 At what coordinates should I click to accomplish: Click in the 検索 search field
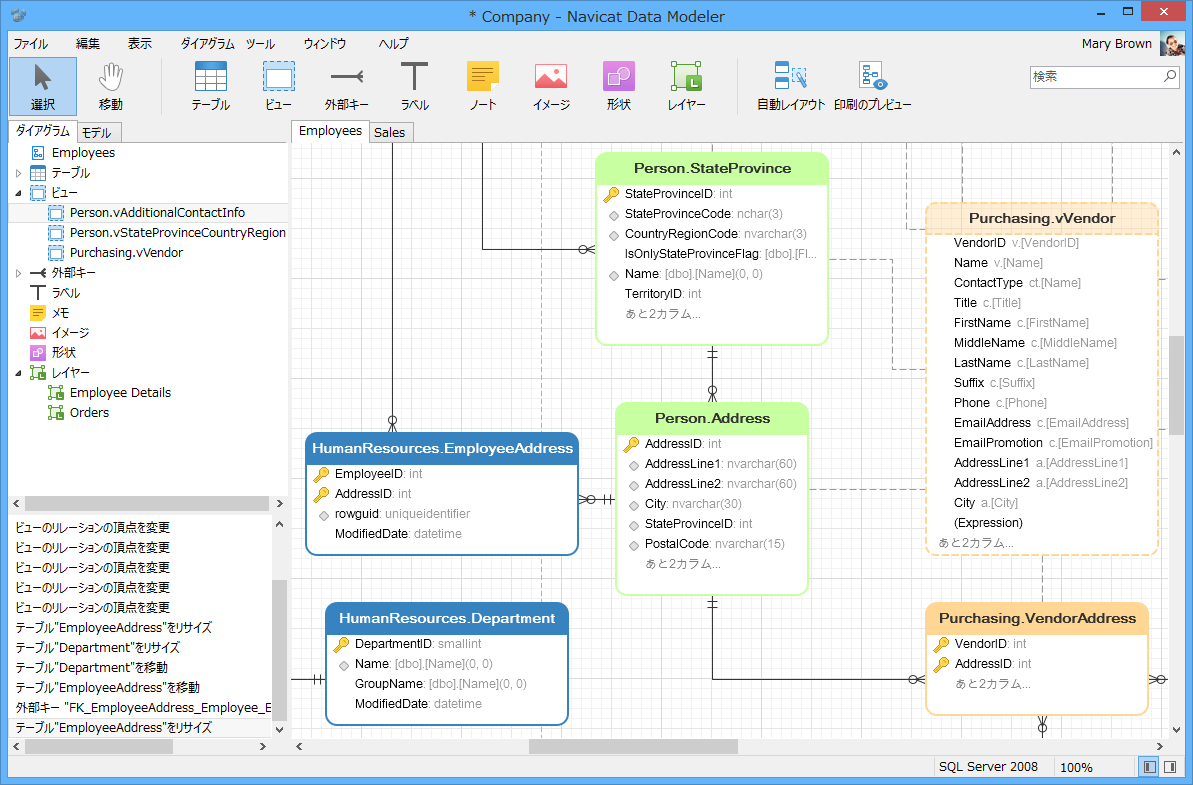(1096, 76)
